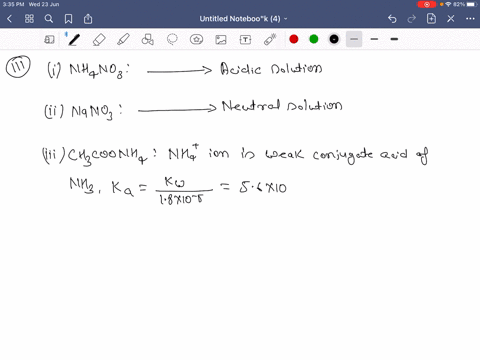
Task: Bookmark the current page
Action: [68, 19]
